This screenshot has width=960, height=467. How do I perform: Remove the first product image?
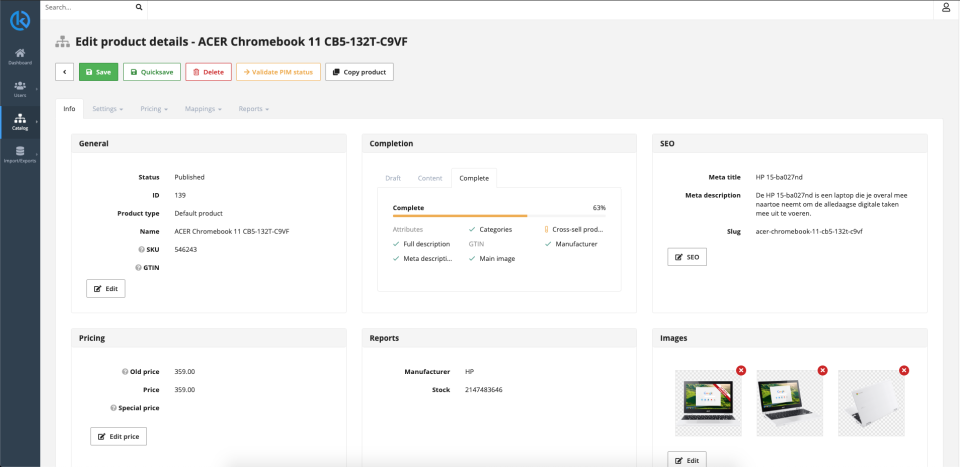741,370
